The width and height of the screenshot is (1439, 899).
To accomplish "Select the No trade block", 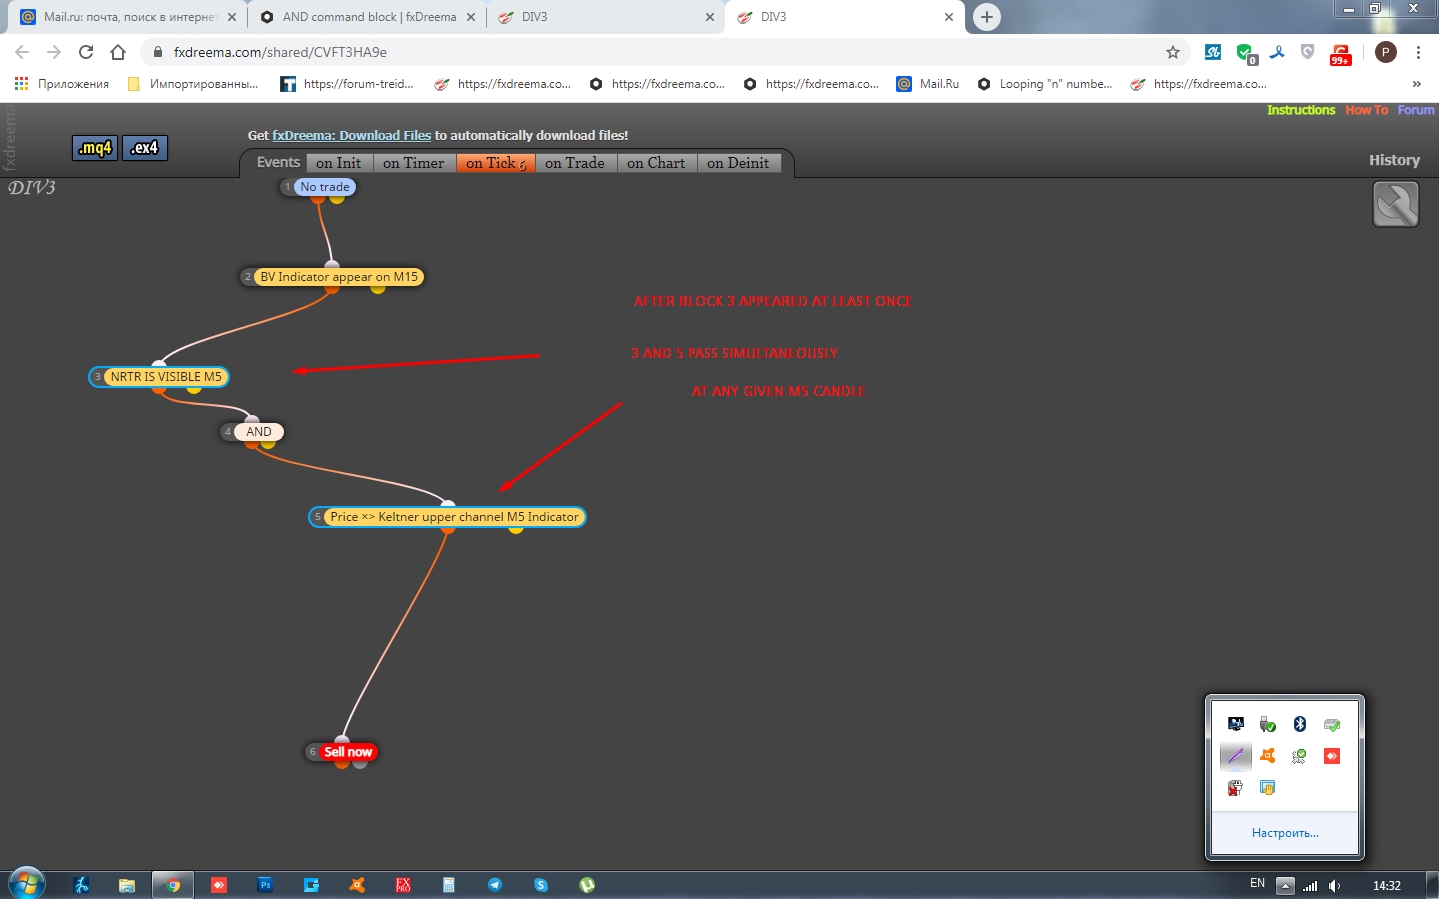I will coord(325,187).
